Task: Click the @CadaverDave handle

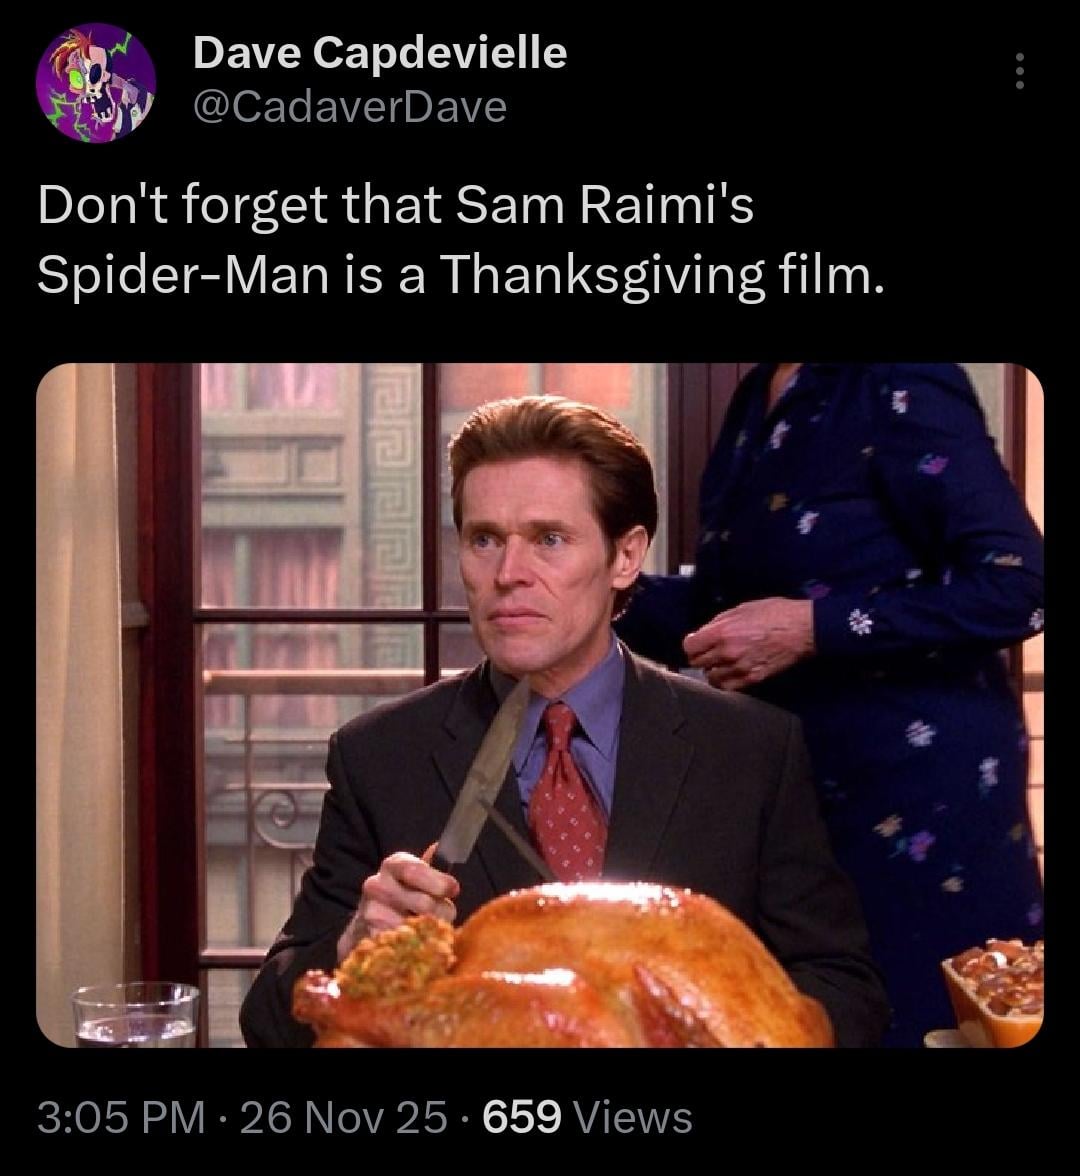Action: (x=349, y=105)
